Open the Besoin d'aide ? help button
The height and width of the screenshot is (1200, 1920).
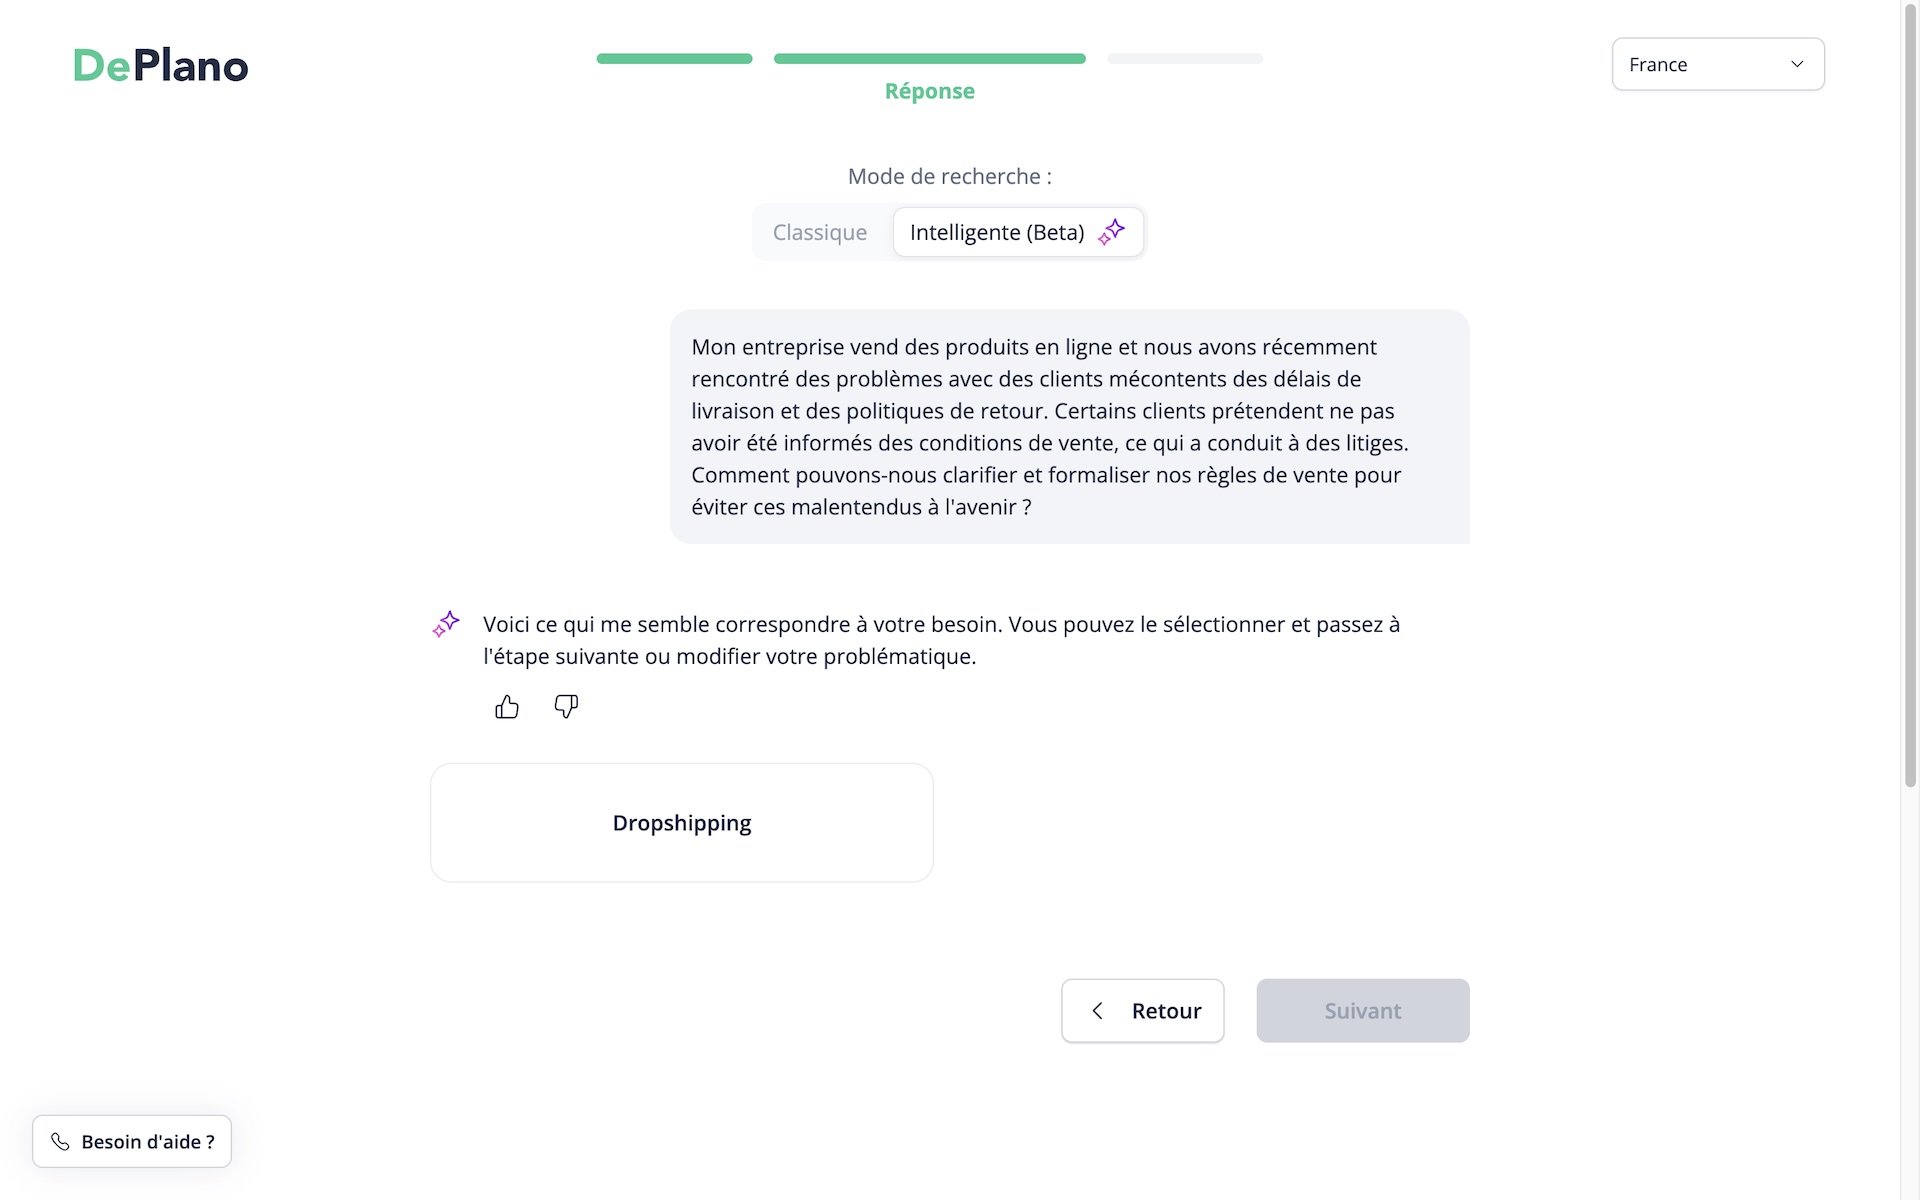tap(132, 1141)
